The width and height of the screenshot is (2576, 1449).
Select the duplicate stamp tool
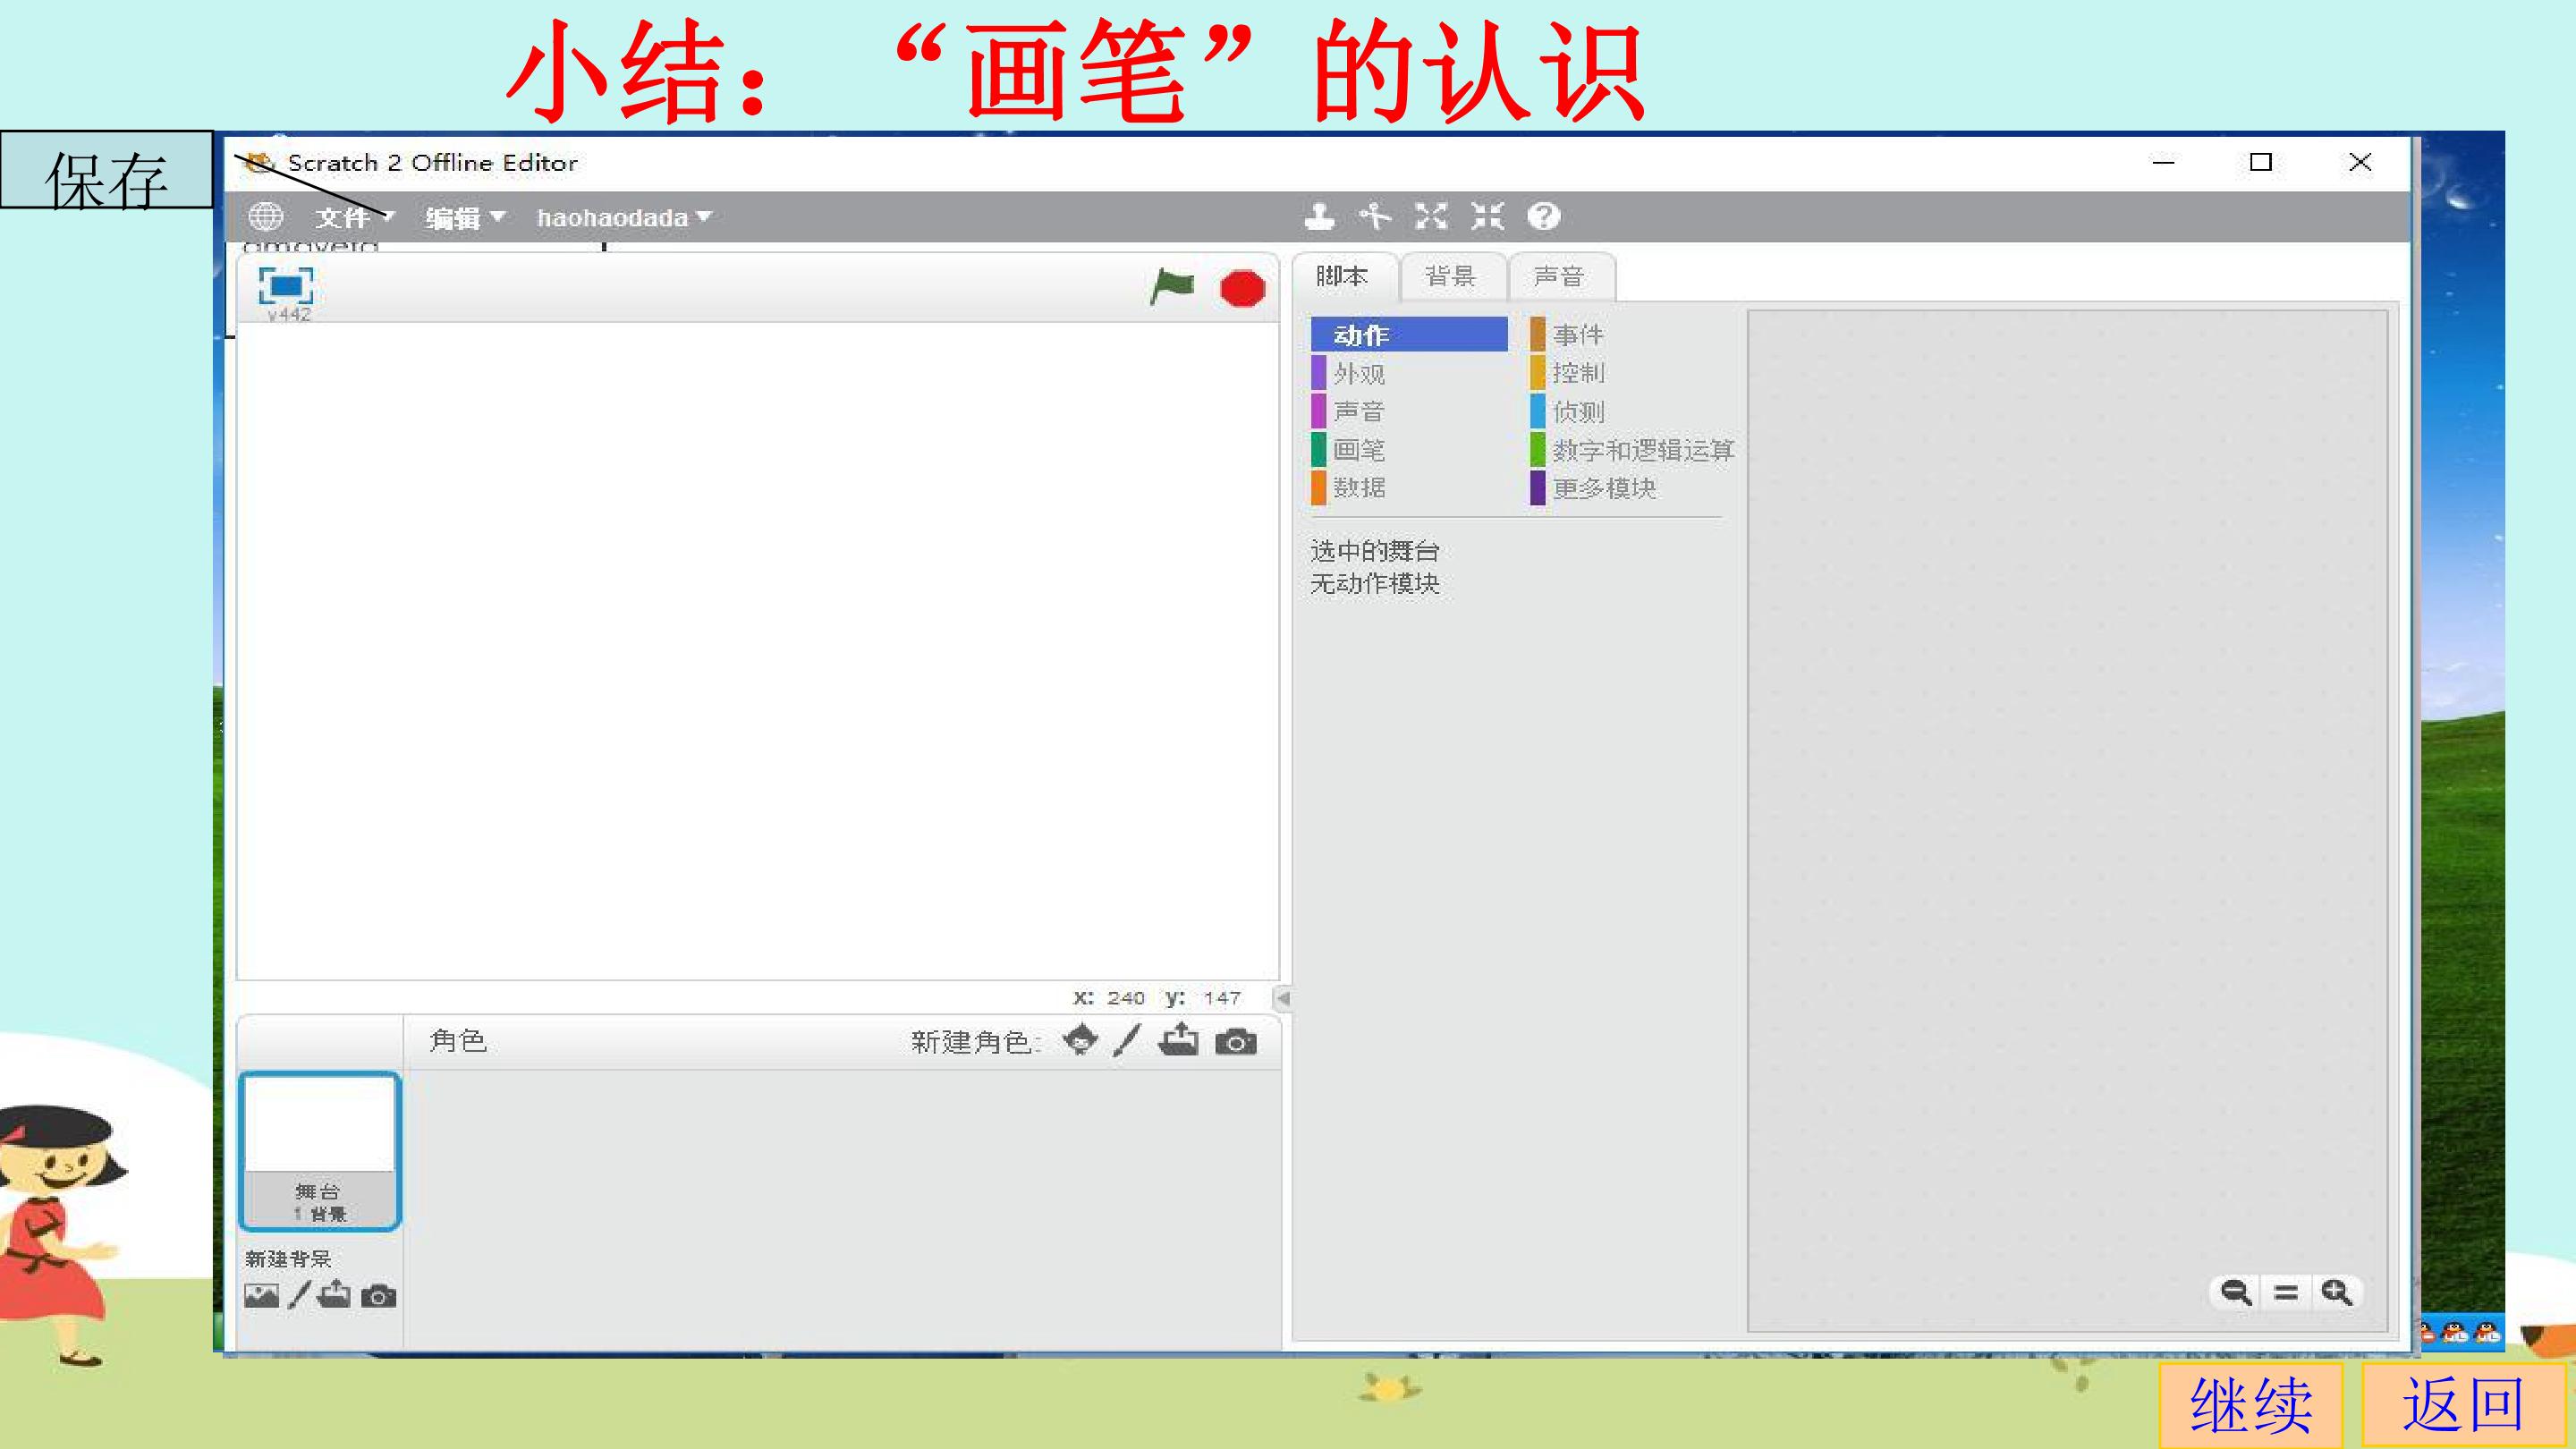[1319, 216]
